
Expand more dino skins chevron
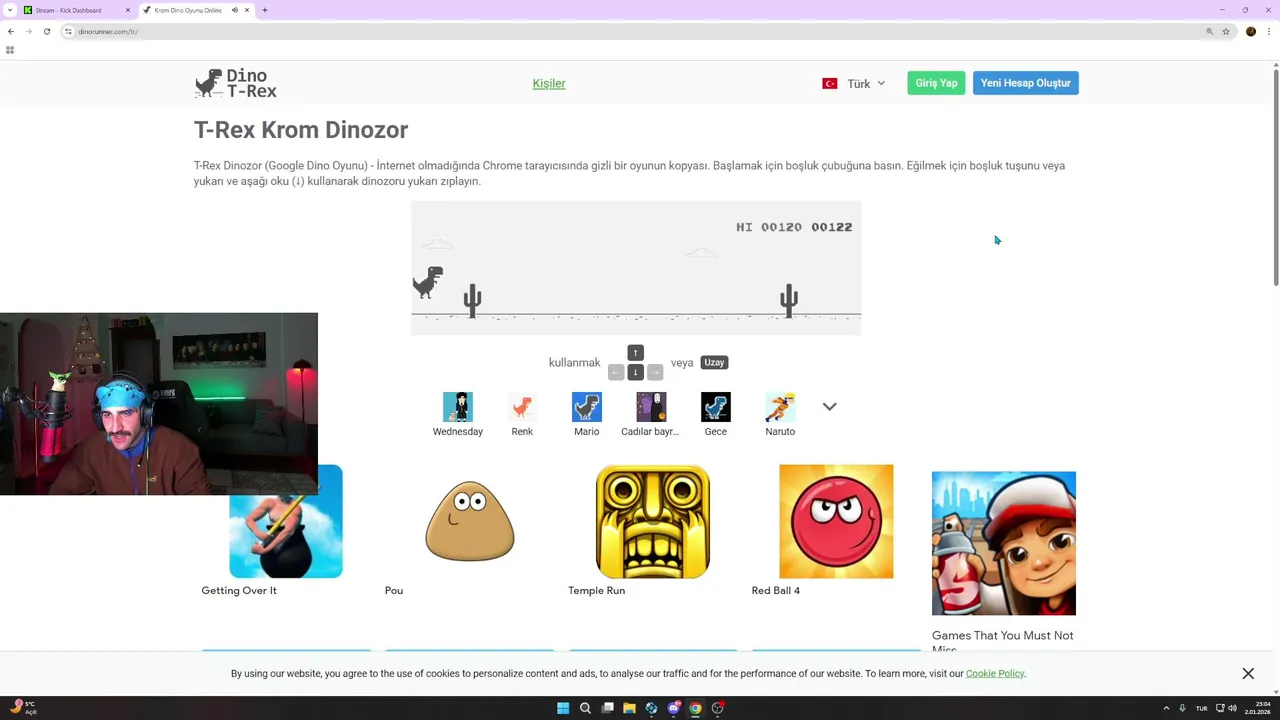coord(829,406)
